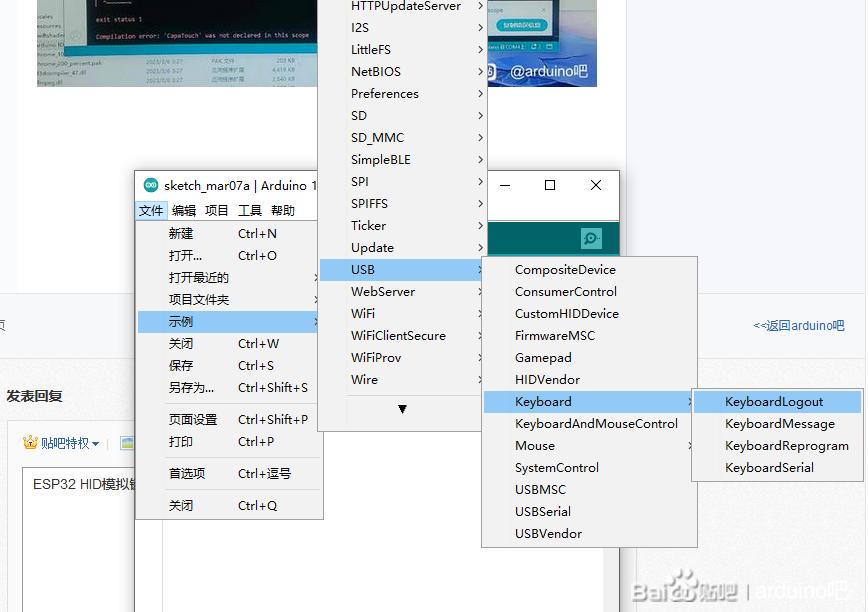Click the image insert icon in reply toolbar
This screenshot has height=612, width=868.
[x=128, y=443]
